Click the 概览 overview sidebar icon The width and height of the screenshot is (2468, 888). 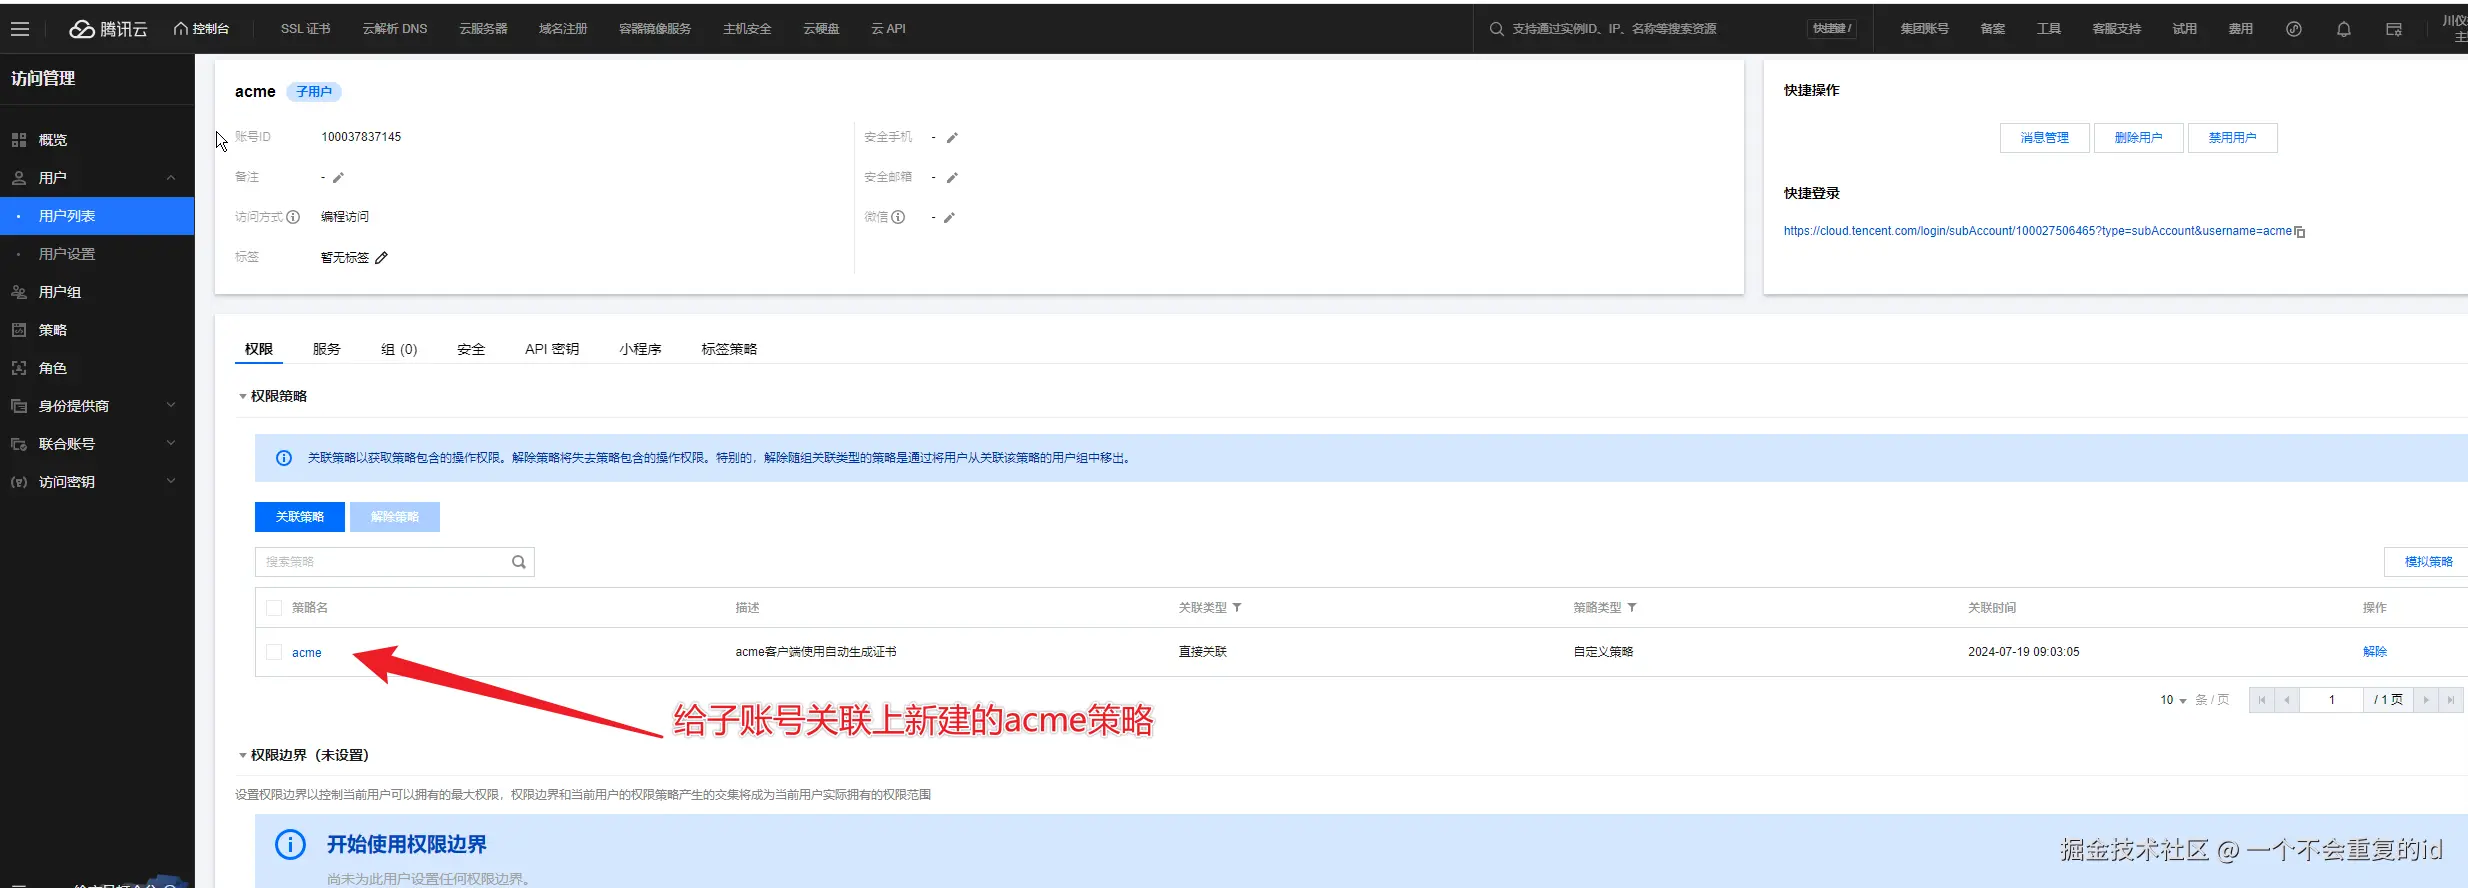pyautogui.click(x=19, y=140)
